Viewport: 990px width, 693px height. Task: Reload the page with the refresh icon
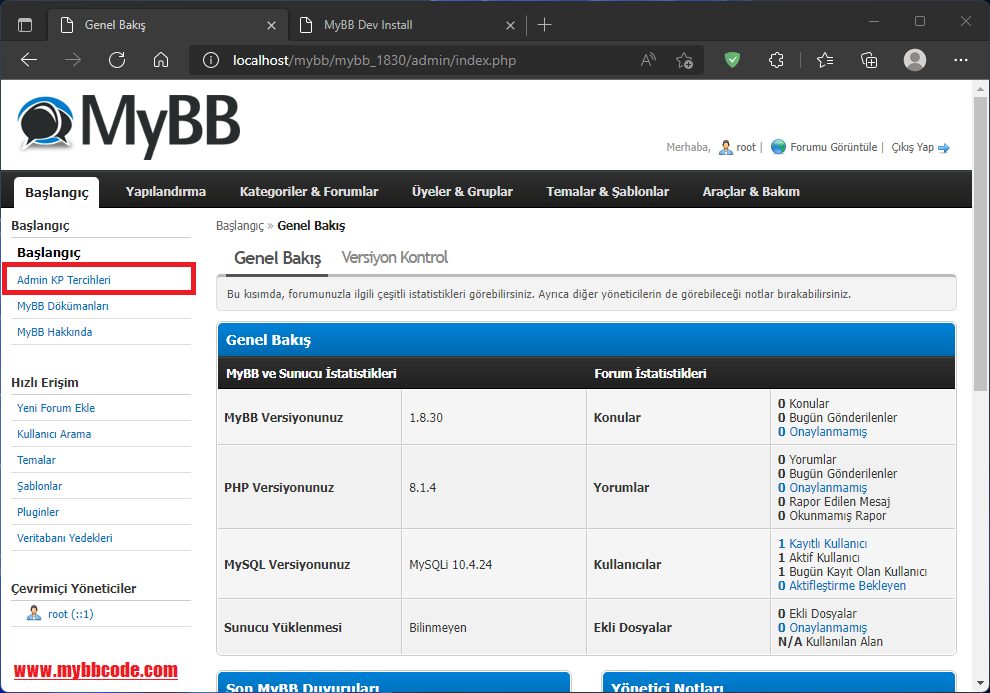coord(117,60)
